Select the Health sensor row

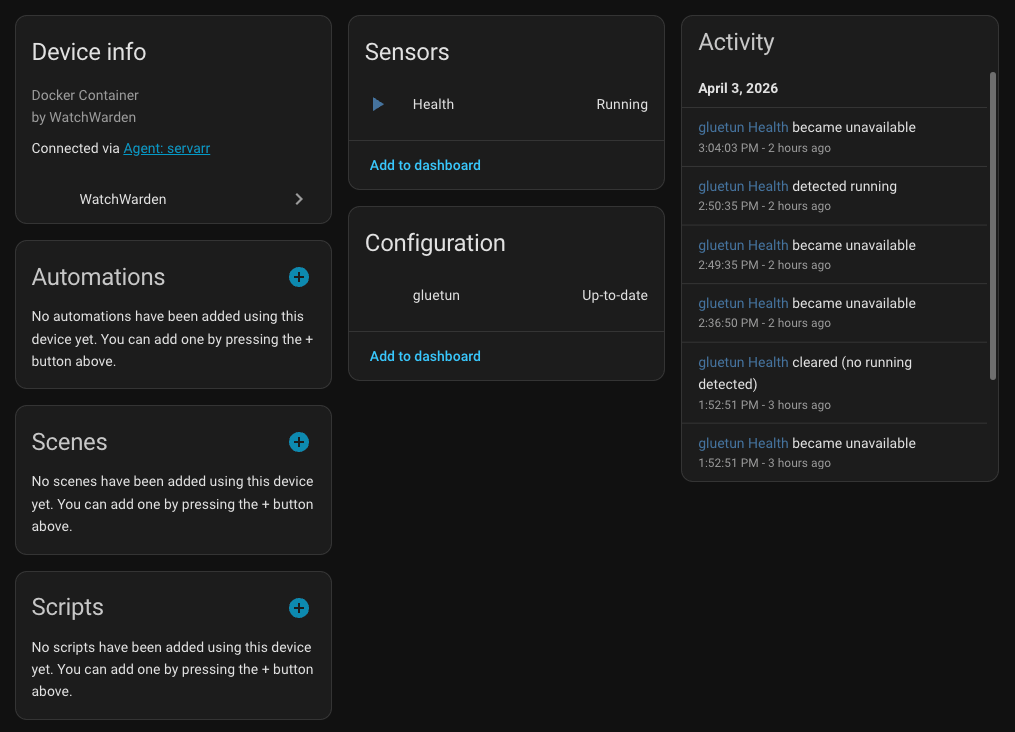[x=434, y=104]
